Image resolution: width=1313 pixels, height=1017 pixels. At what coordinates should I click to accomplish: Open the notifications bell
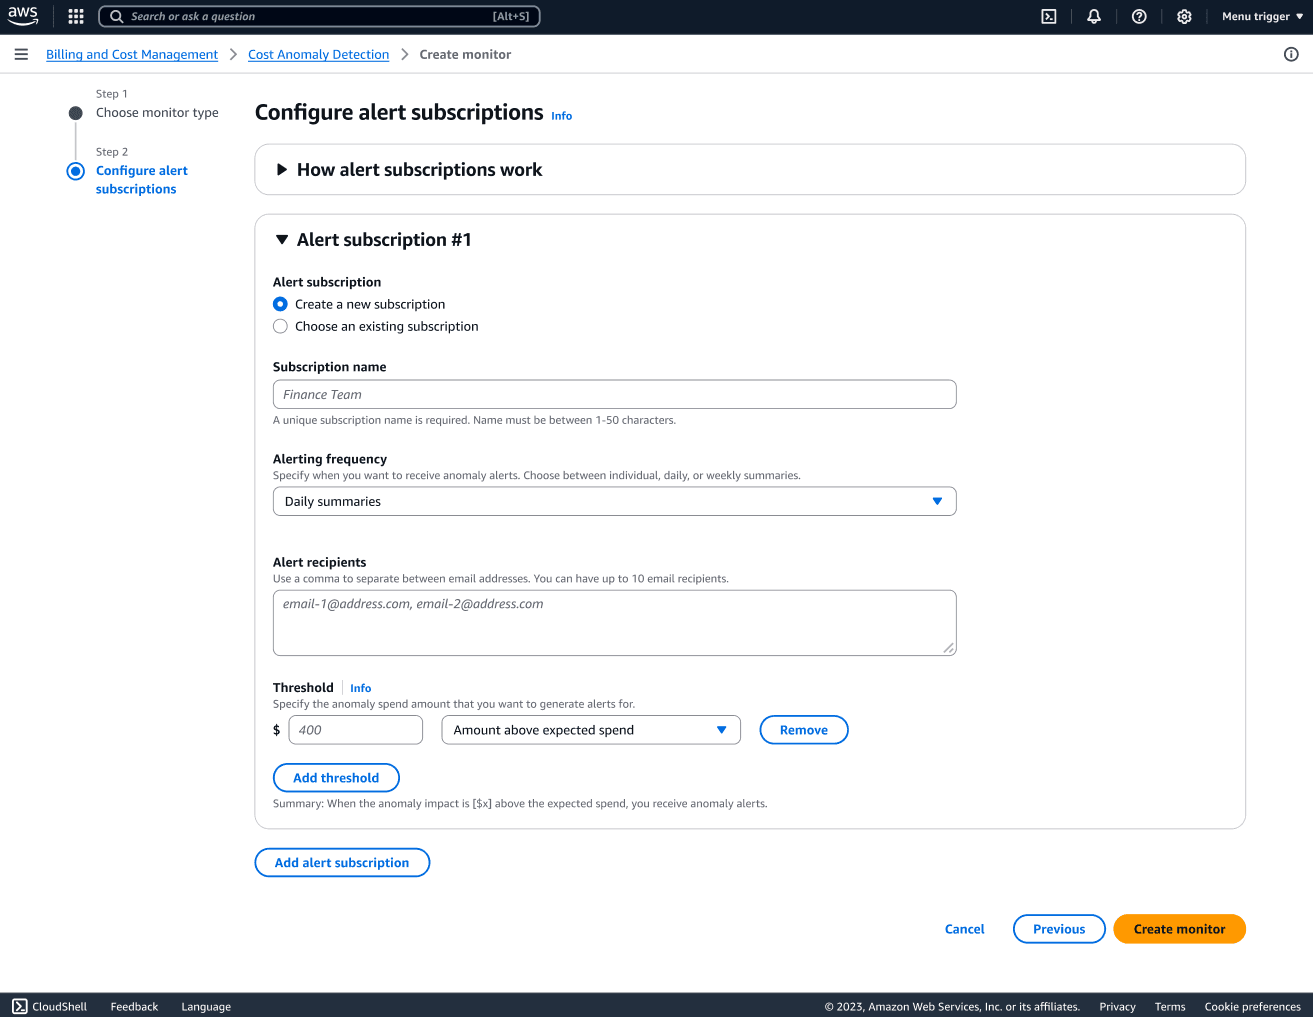[x=1093, y=16]
